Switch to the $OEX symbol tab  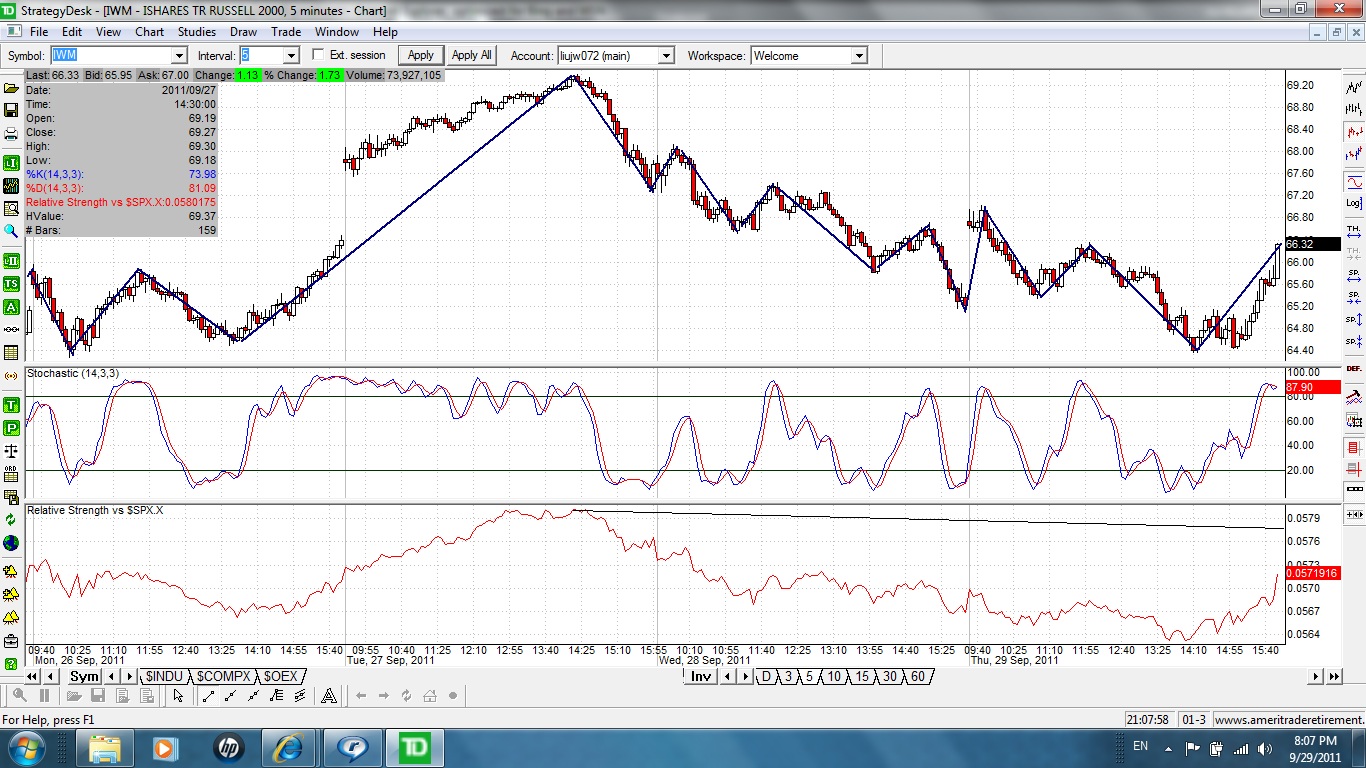pyautogui.click(x=280, y=677)
